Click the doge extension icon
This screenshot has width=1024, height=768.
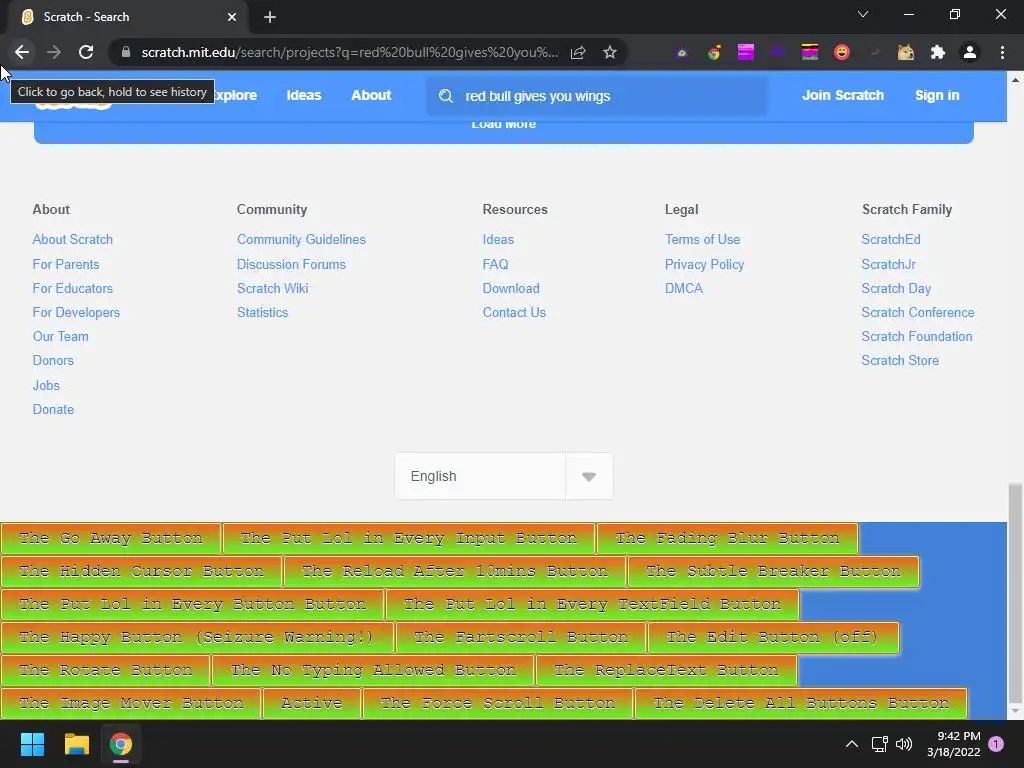point(906,52)
